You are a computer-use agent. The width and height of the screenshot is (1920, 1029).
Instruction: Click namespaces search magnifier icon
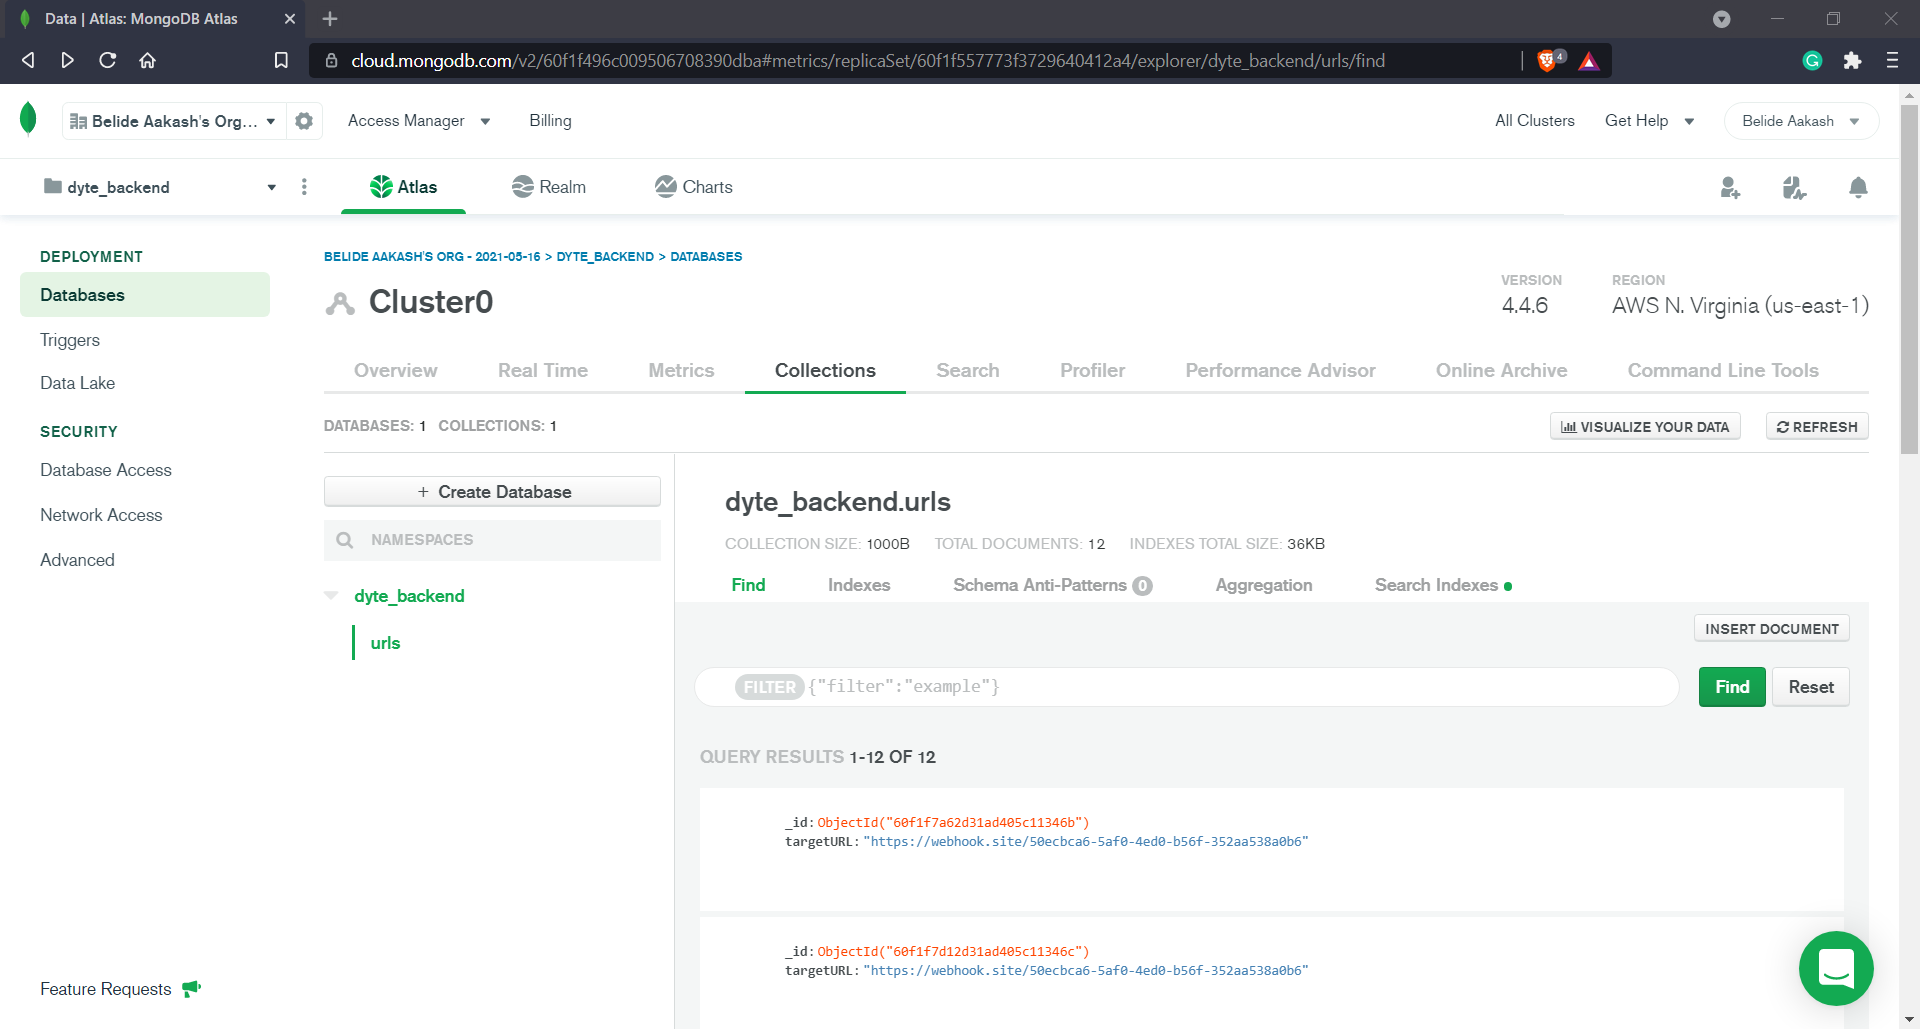[345, 540]
